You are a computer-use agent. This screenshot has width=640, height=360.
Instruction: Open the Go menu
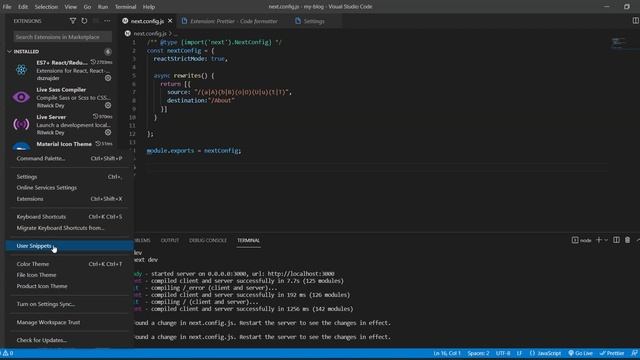tap(87, 7)
